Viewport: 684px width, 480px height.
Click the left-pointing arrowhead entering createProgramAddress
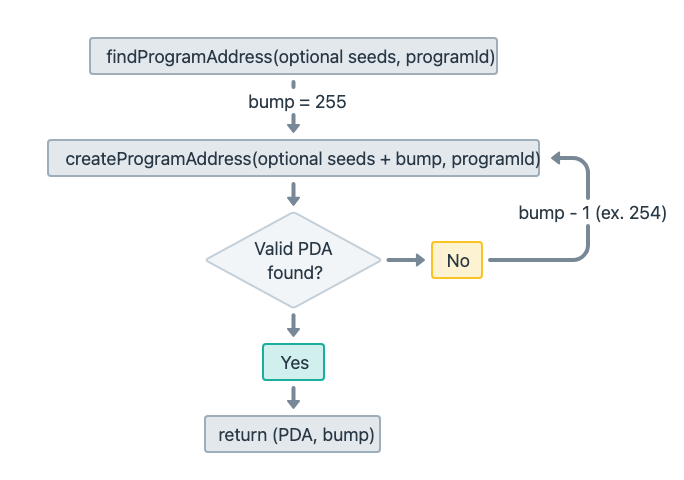coord(558,158)
